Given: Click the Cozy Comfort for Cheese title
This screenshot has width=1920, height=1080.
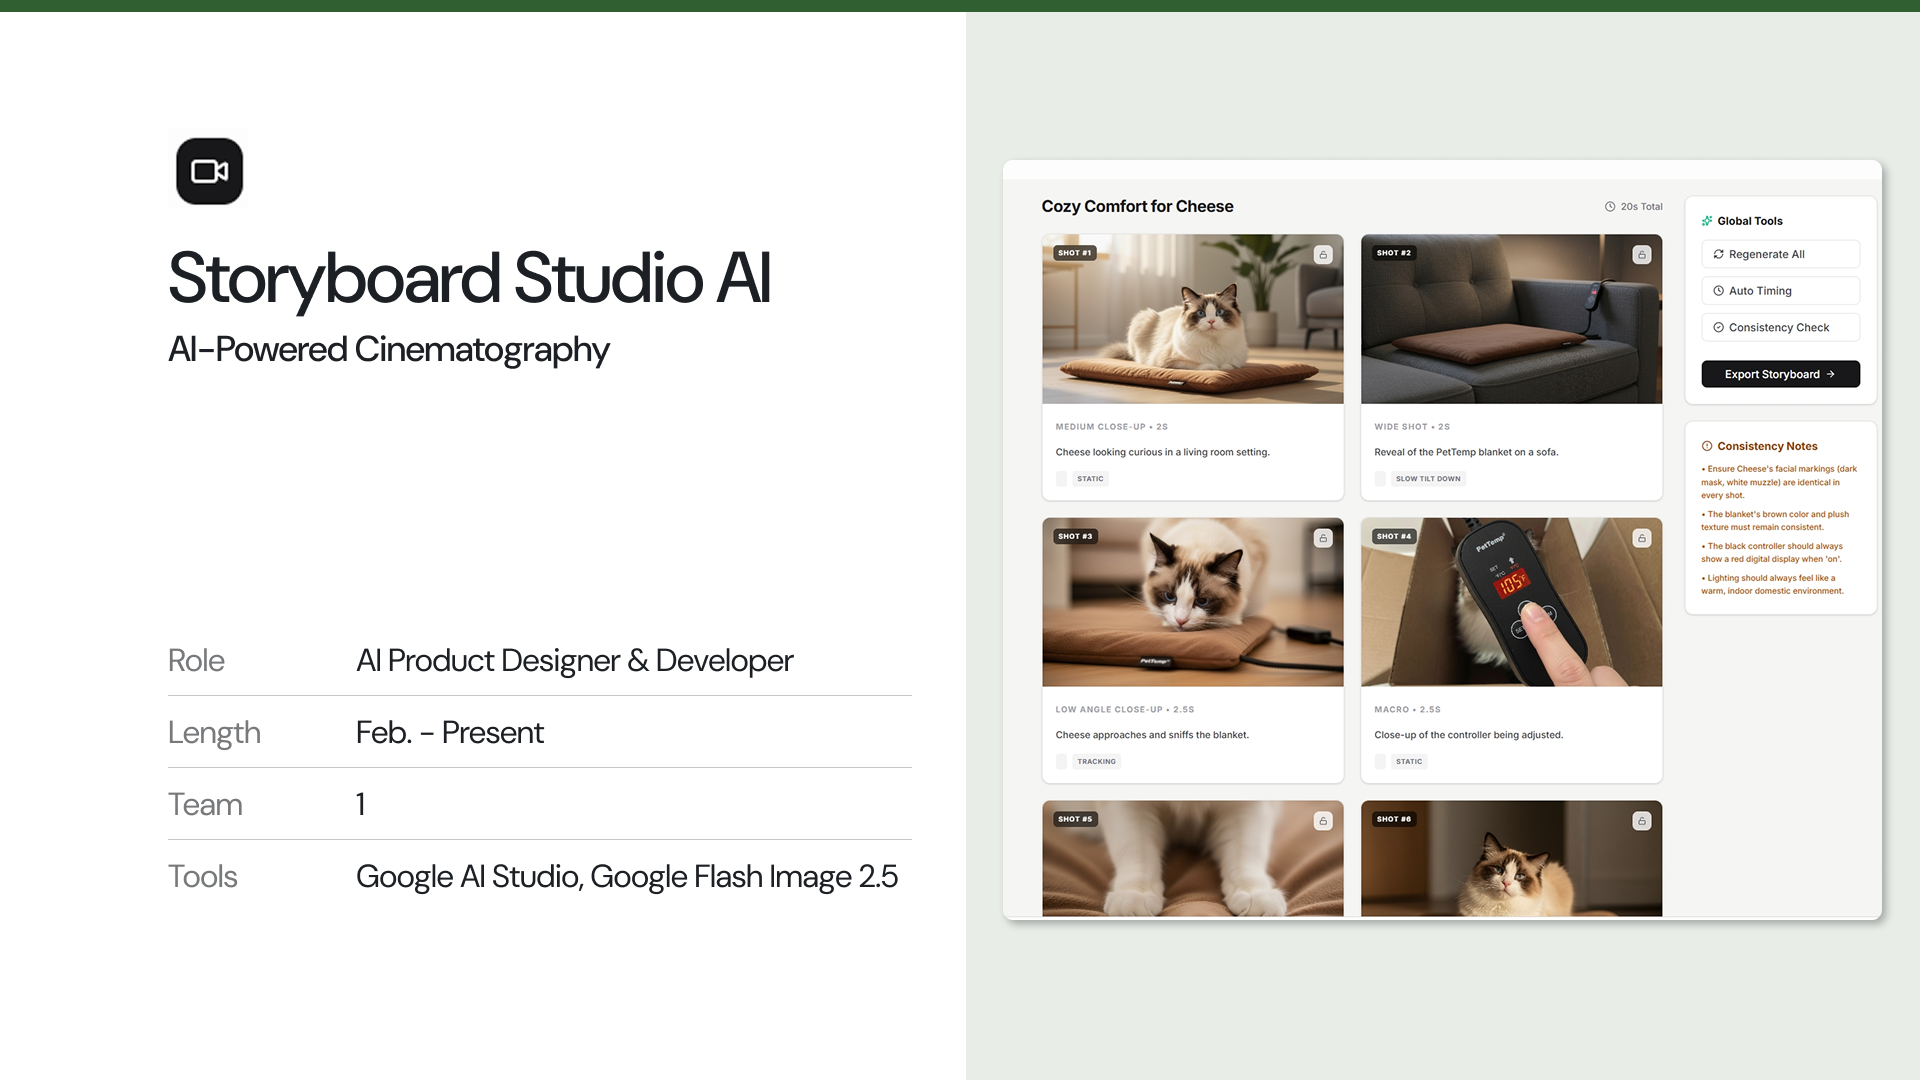Looking at the screenshot, I should [1137, 206].
